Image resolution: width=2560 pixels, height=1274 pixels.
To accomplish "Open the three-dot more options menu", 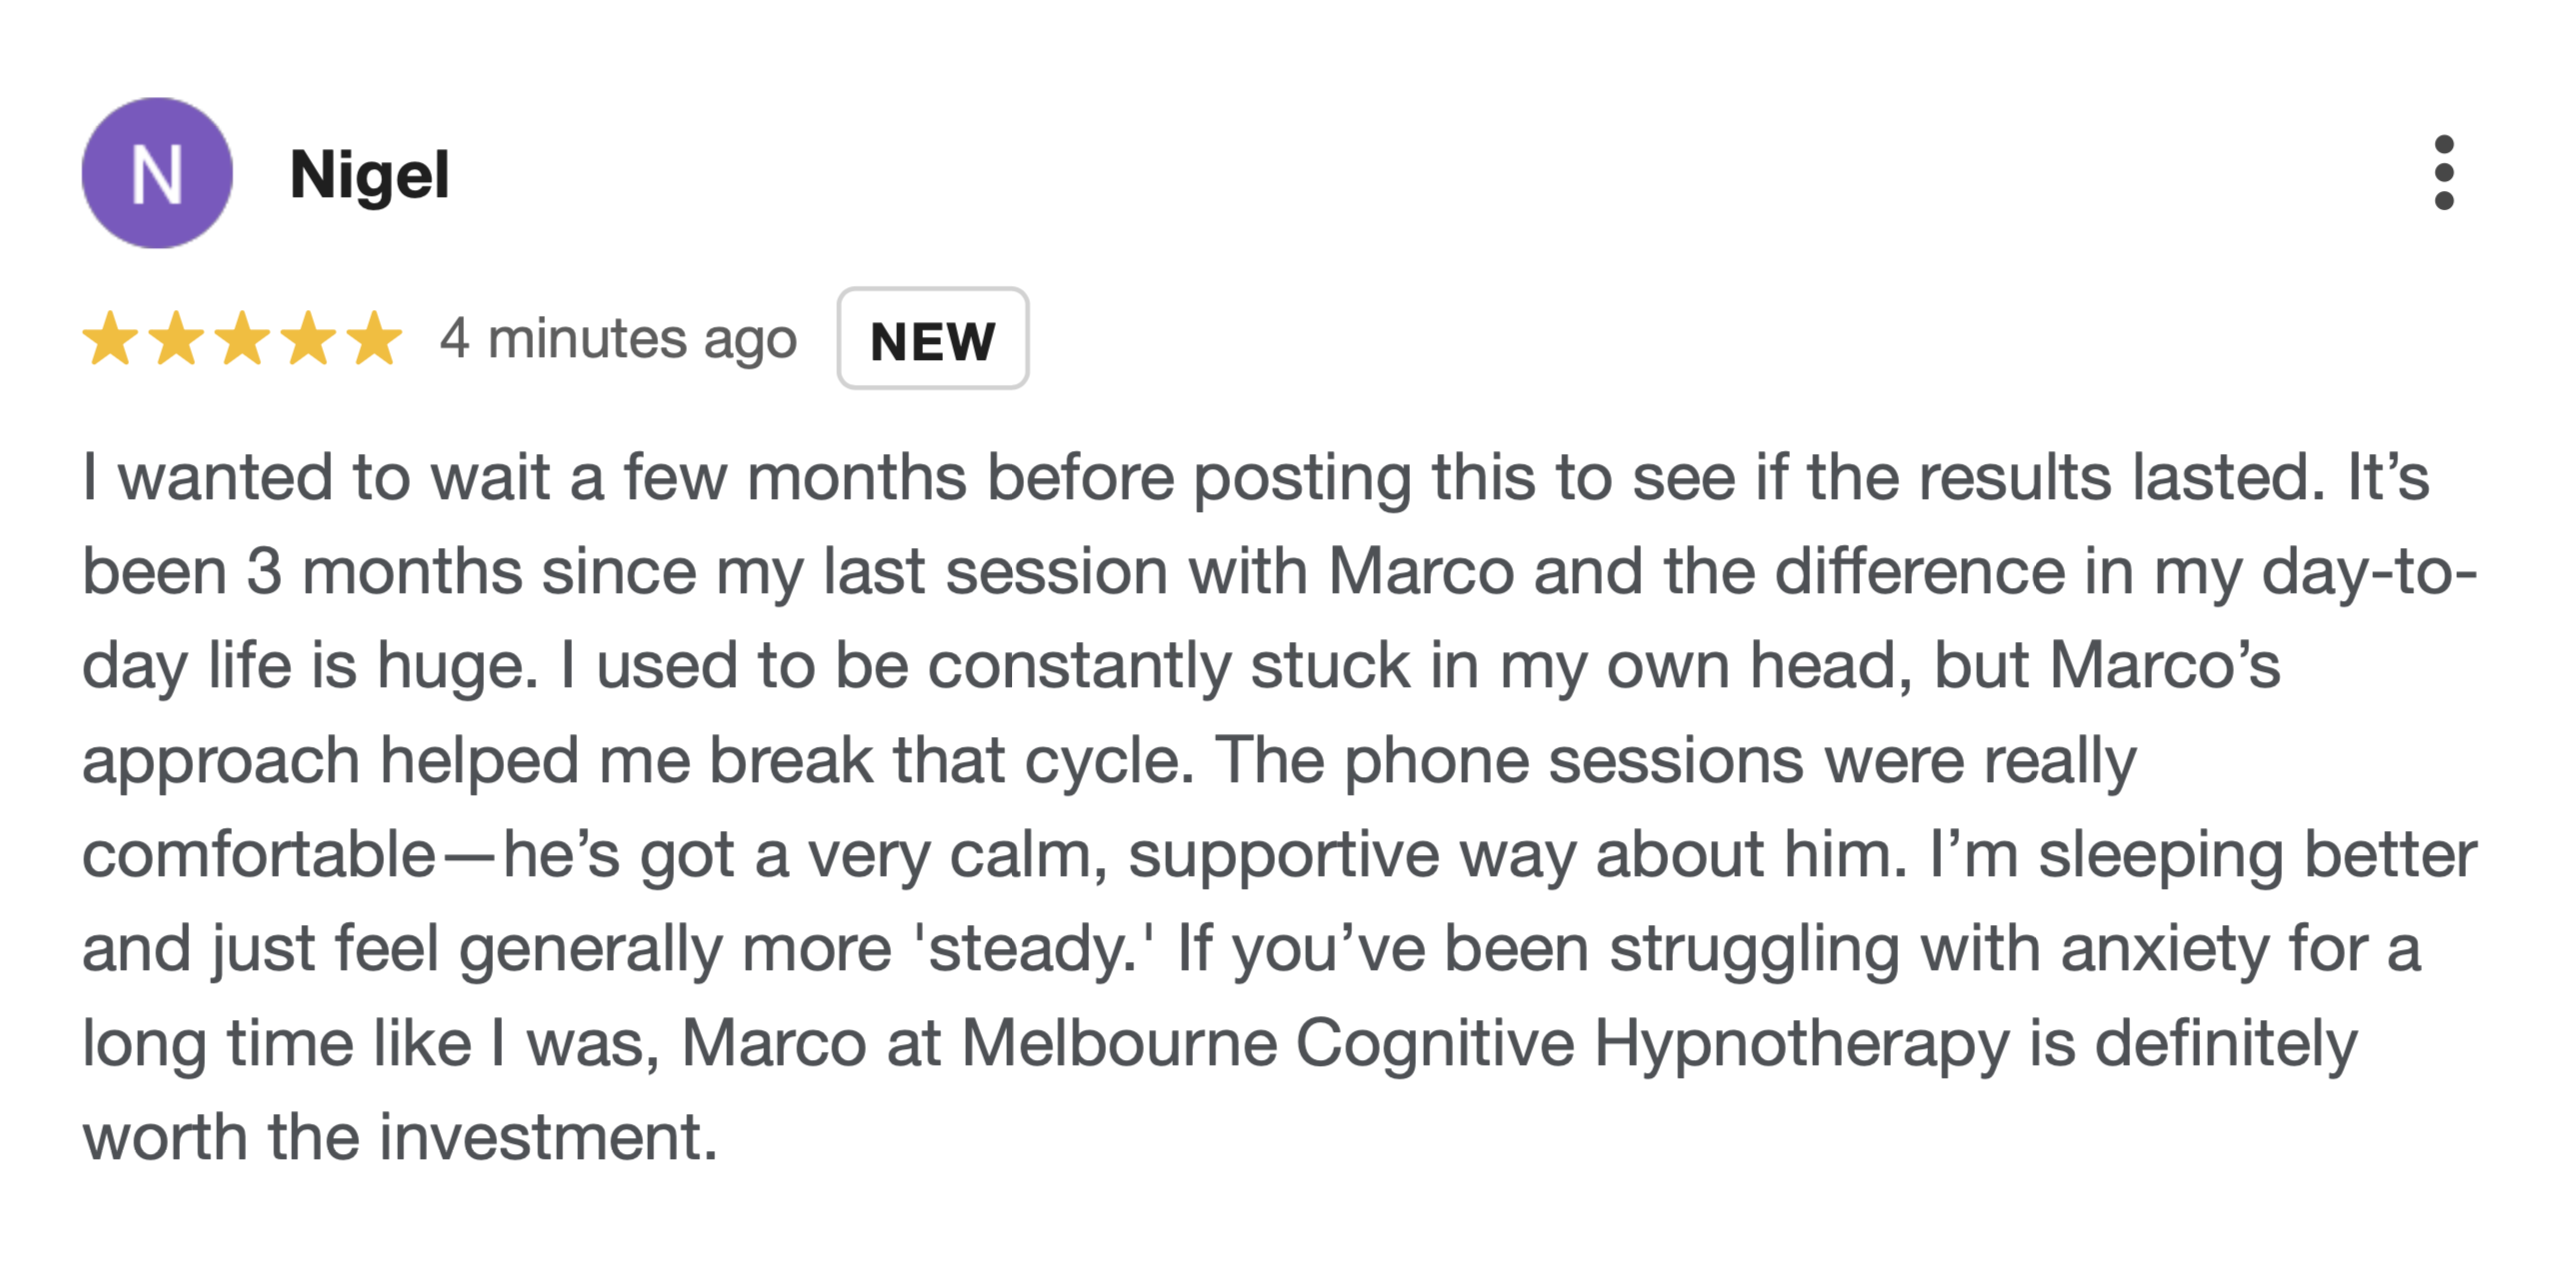I will point(2443,173).
